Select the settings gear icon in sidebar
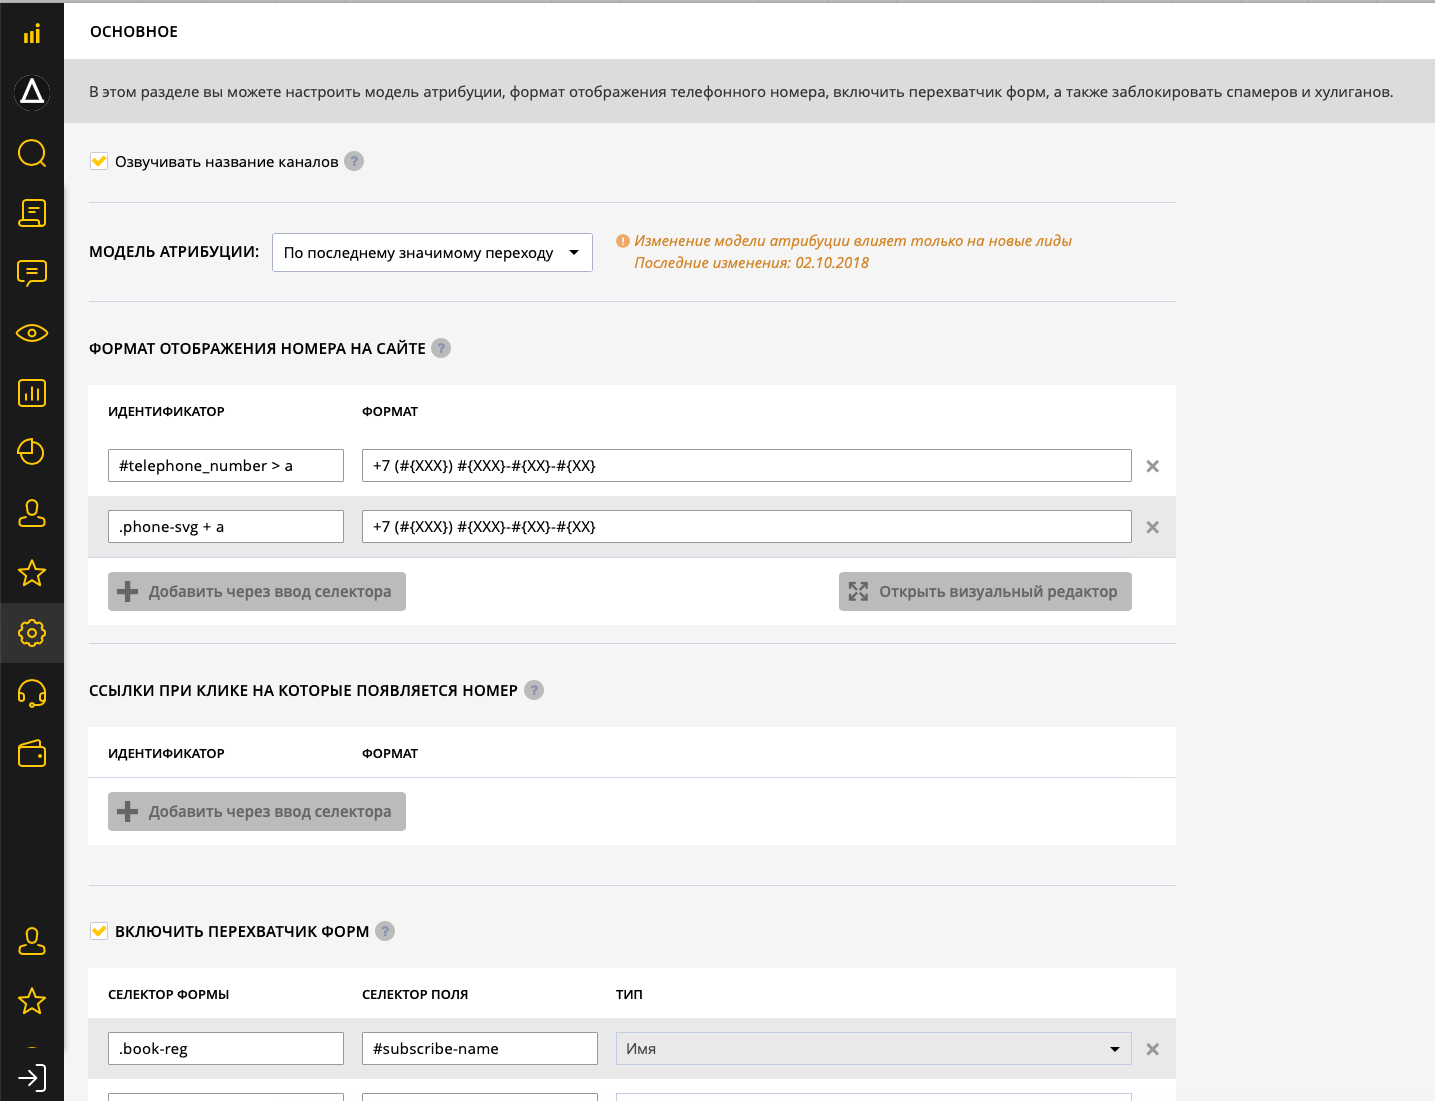The height and width of the screenshot is (1101, 1435). [32, 633]
